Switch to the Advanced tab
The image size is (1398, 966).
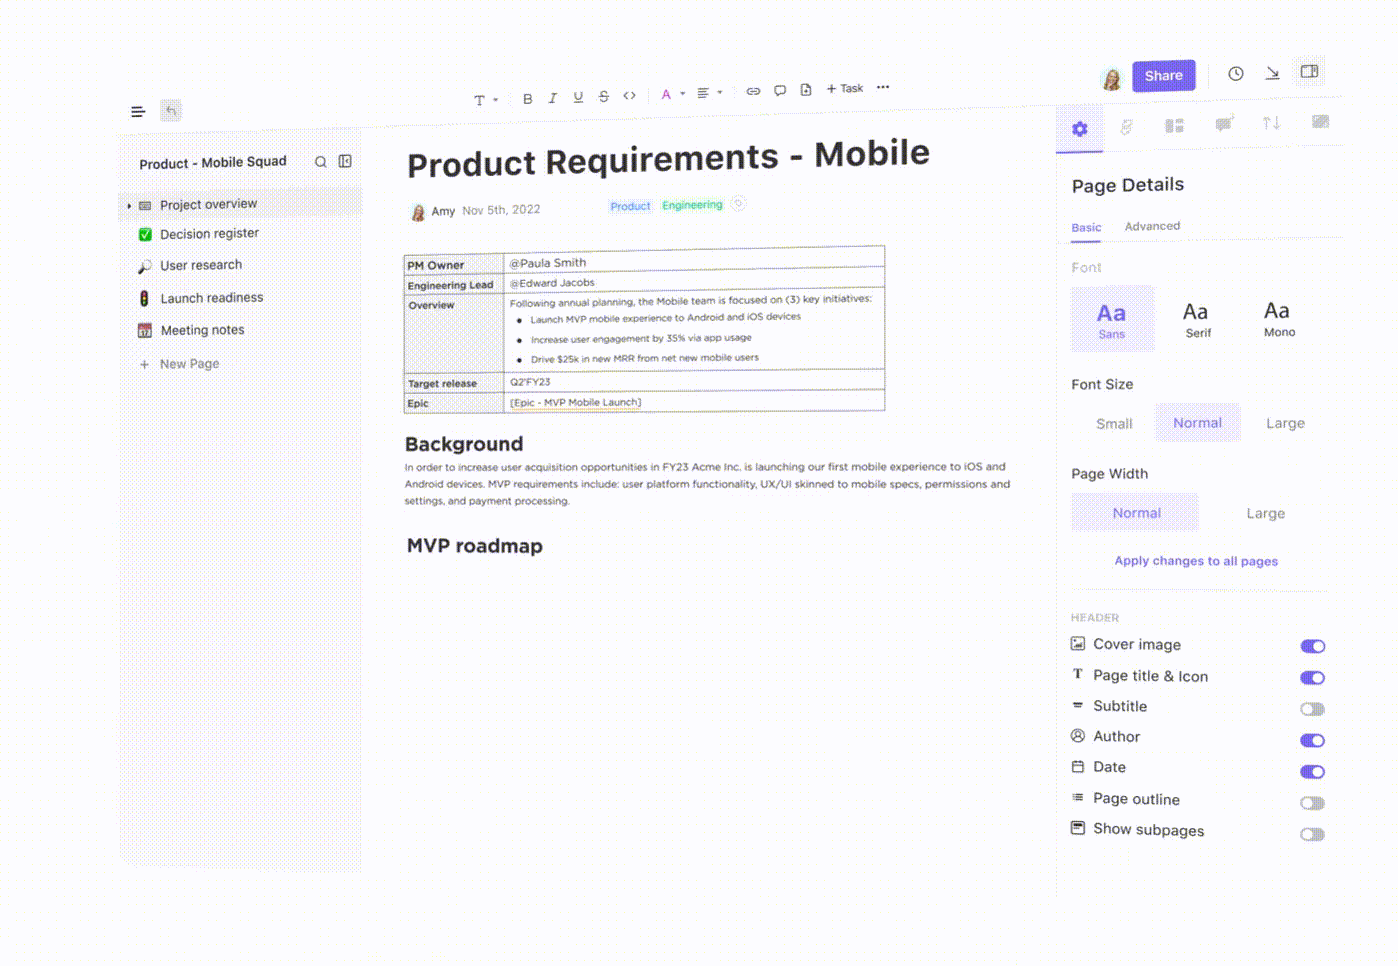point(1152,226)
